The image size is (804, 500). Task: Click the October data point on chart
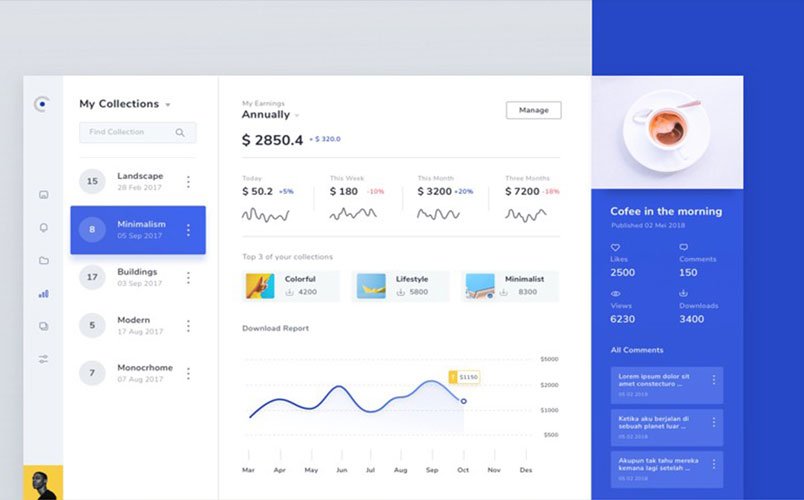tap(463, 401)
